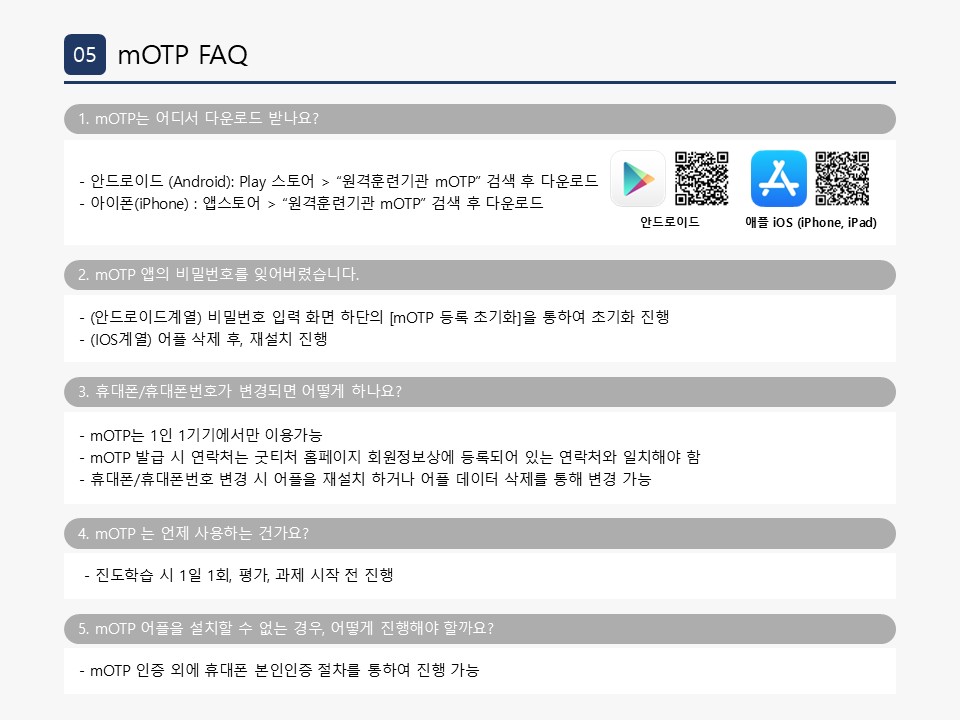Click the line 'mOTP는 1인 1기기에서만 이용가능'
Image resolution: width=960 pixels, height=720 pixels.
pos(201,435)
